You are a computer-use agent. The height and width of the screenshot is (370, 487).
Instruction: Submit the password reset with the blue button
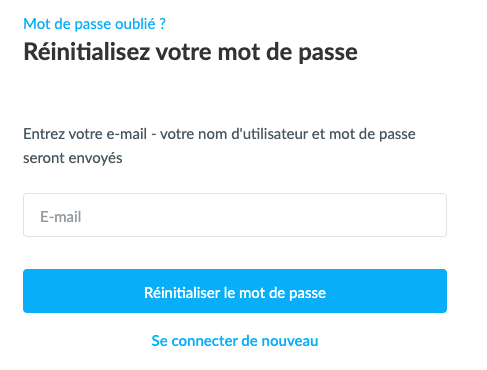coord(235,291)
